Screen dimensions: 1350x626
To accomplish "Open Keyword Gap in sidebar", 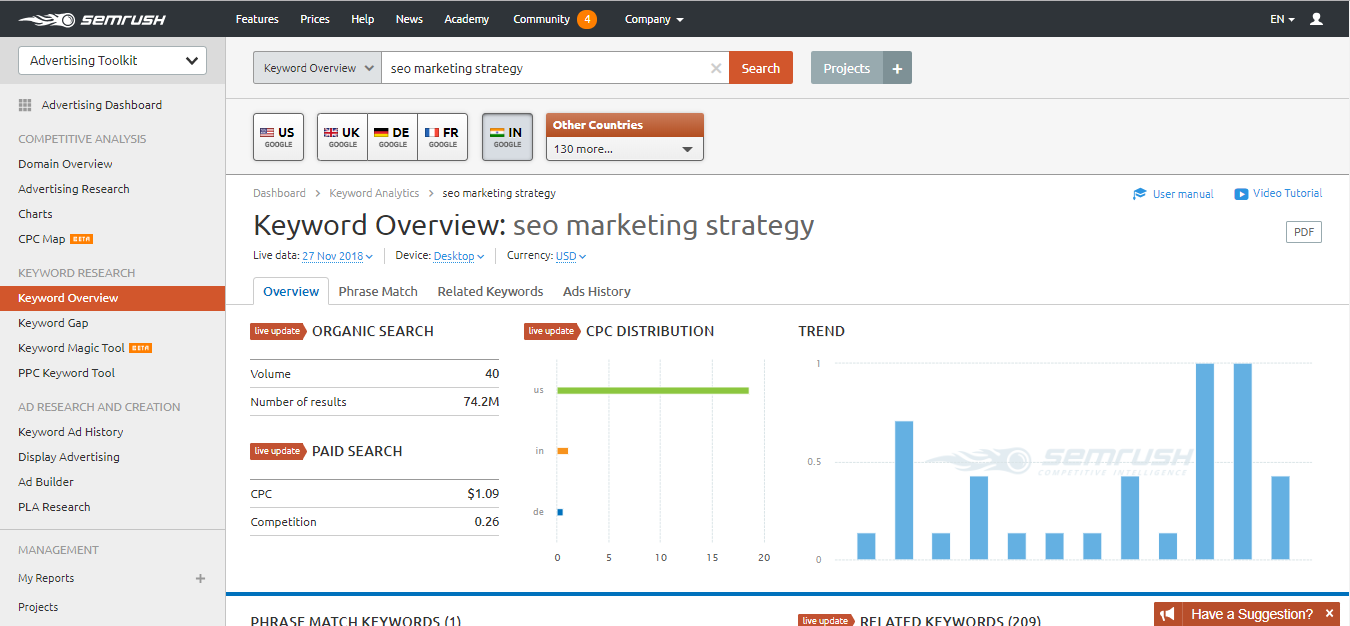I will (53, 323).
